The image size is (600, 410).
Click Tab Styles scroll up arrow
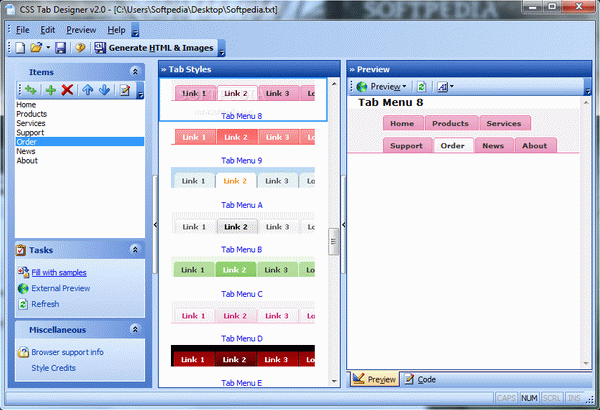click(x=334, y=83)
